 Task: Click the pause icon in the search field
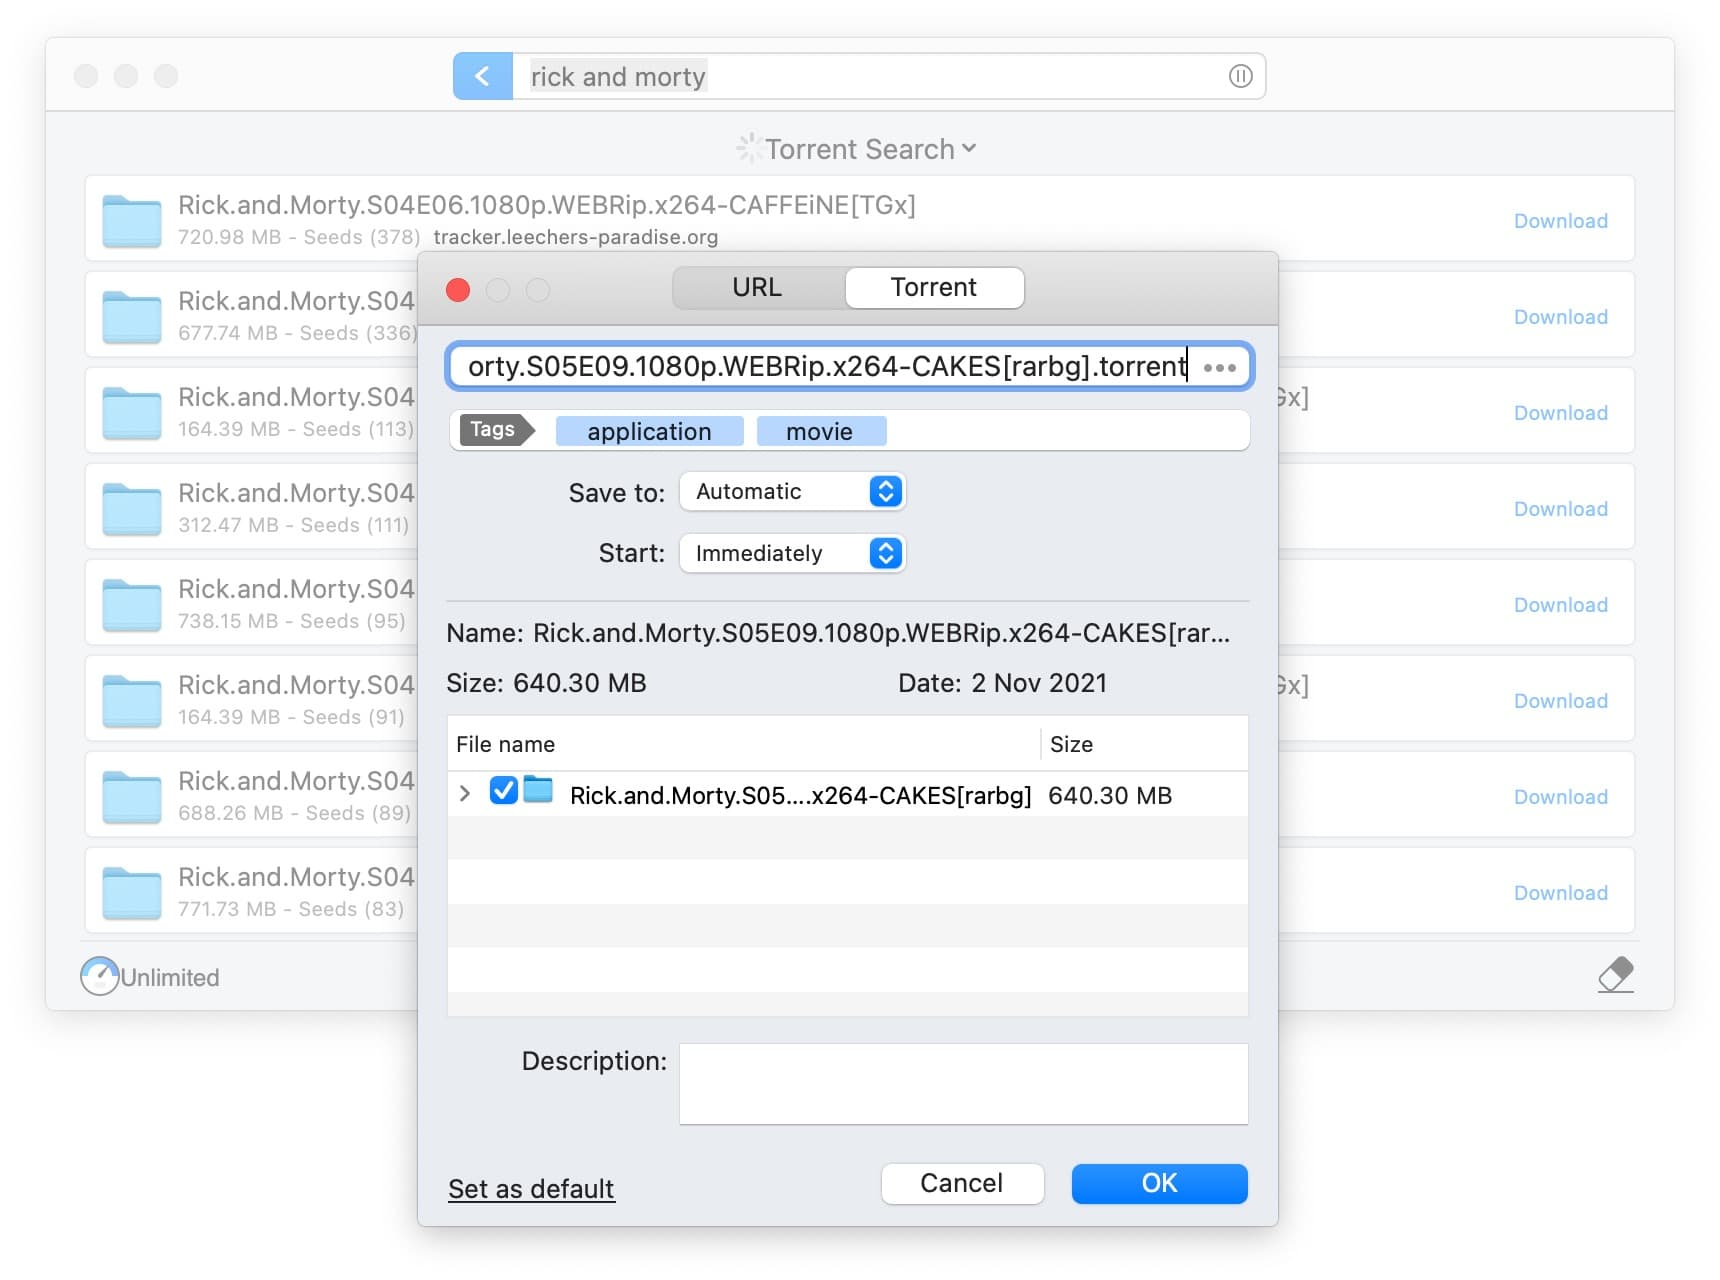click(x=1240, y=76)
